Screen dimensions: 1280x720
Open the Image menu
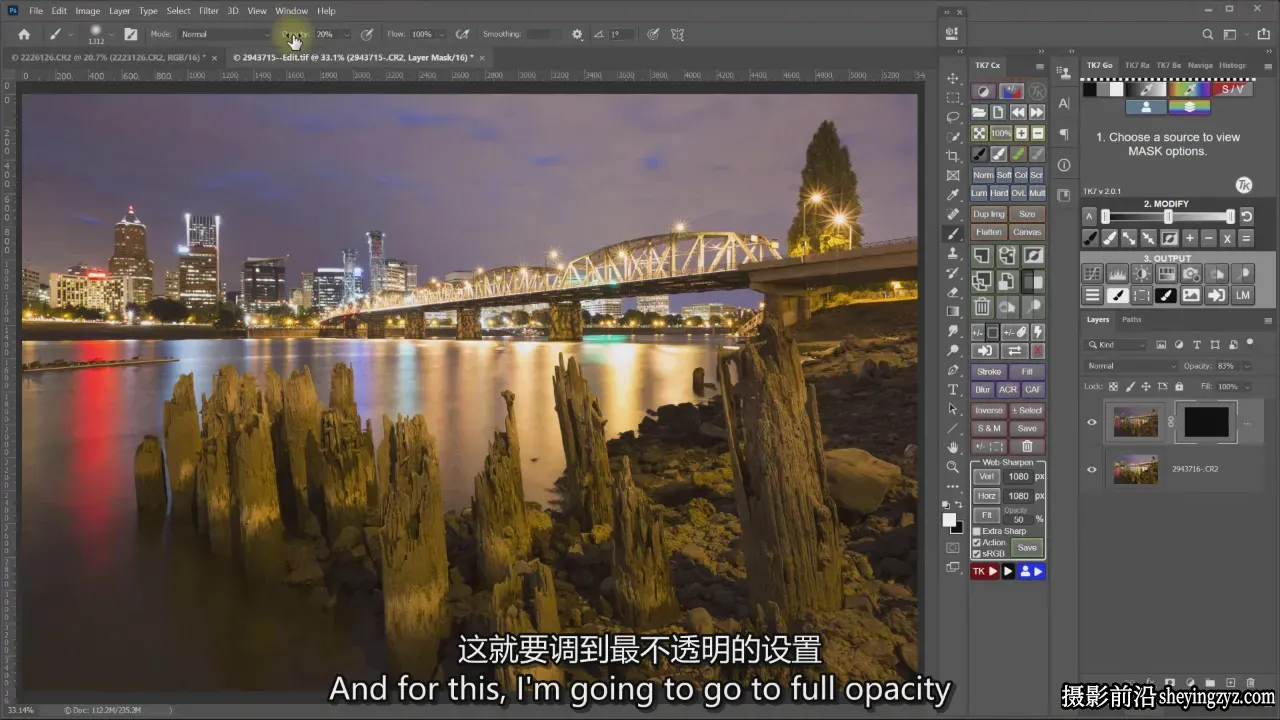(87, 11)
